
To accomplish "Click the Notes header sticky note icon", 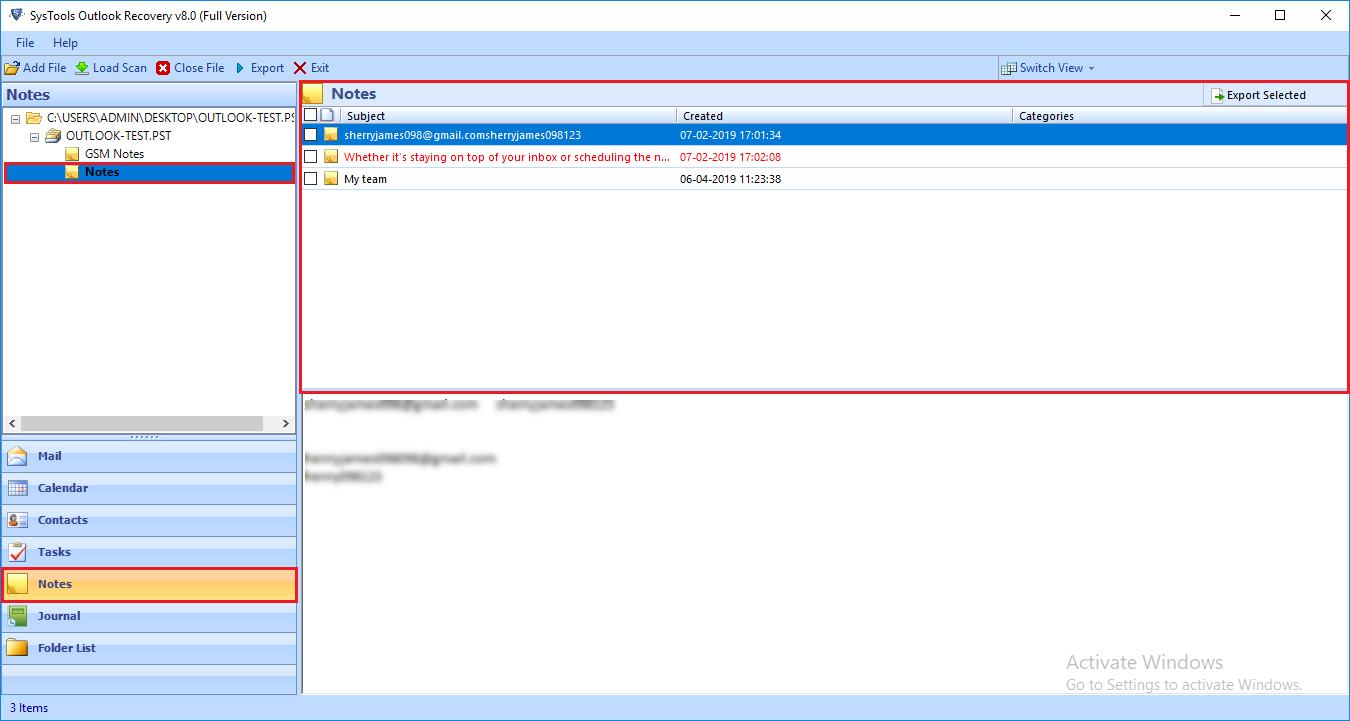I will tap(313, 94).
